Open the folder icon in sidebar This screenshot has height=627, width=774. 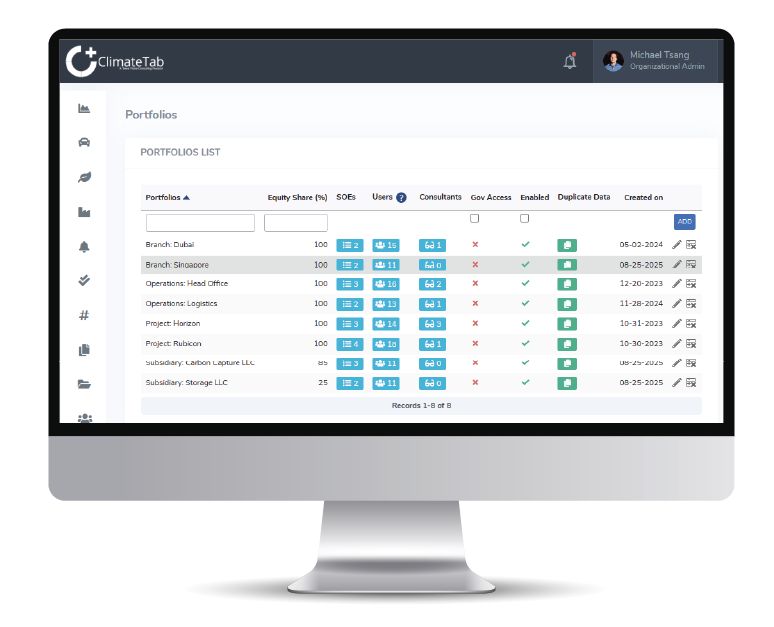coord(84,384)
